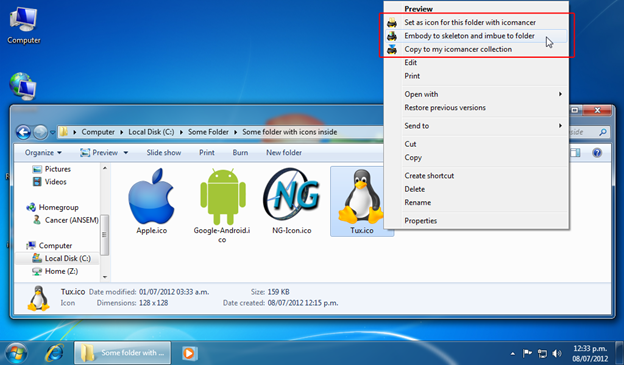
Task: Open the Windows Start button
Action: pyautogui.click(x=16, y=353)
